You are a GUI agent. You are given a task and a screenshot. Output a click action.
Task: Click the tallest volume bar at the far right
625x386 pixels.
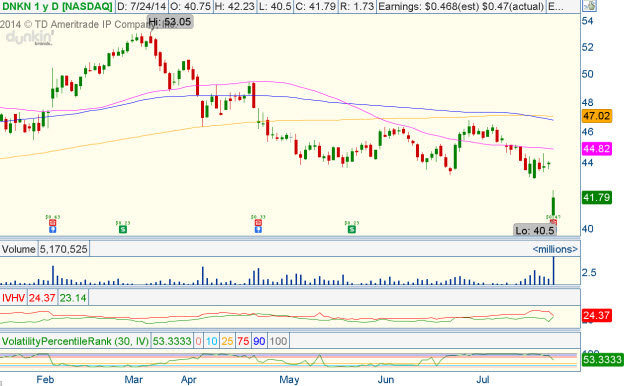click(553, 271)
